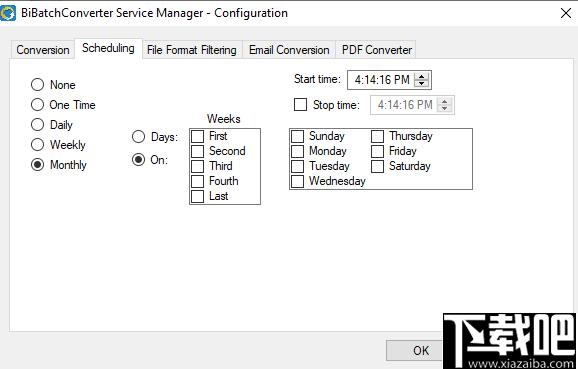The height and width of the screenshot is (369, 578).
Task: Select the None schedule radio button
Action: pos(38,85)
